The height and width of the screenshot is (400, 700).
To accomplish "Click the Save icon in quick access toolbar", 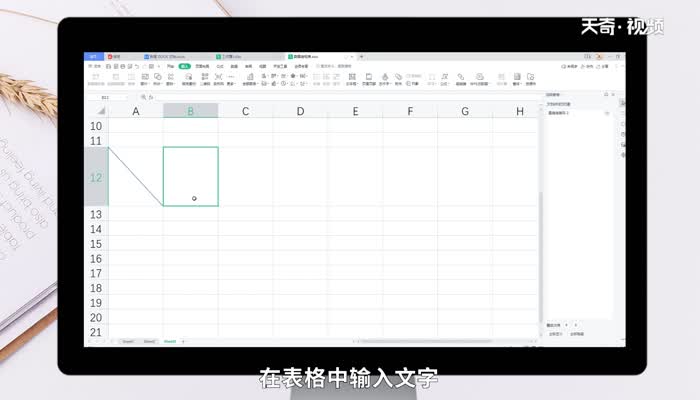I will point(108,66).
